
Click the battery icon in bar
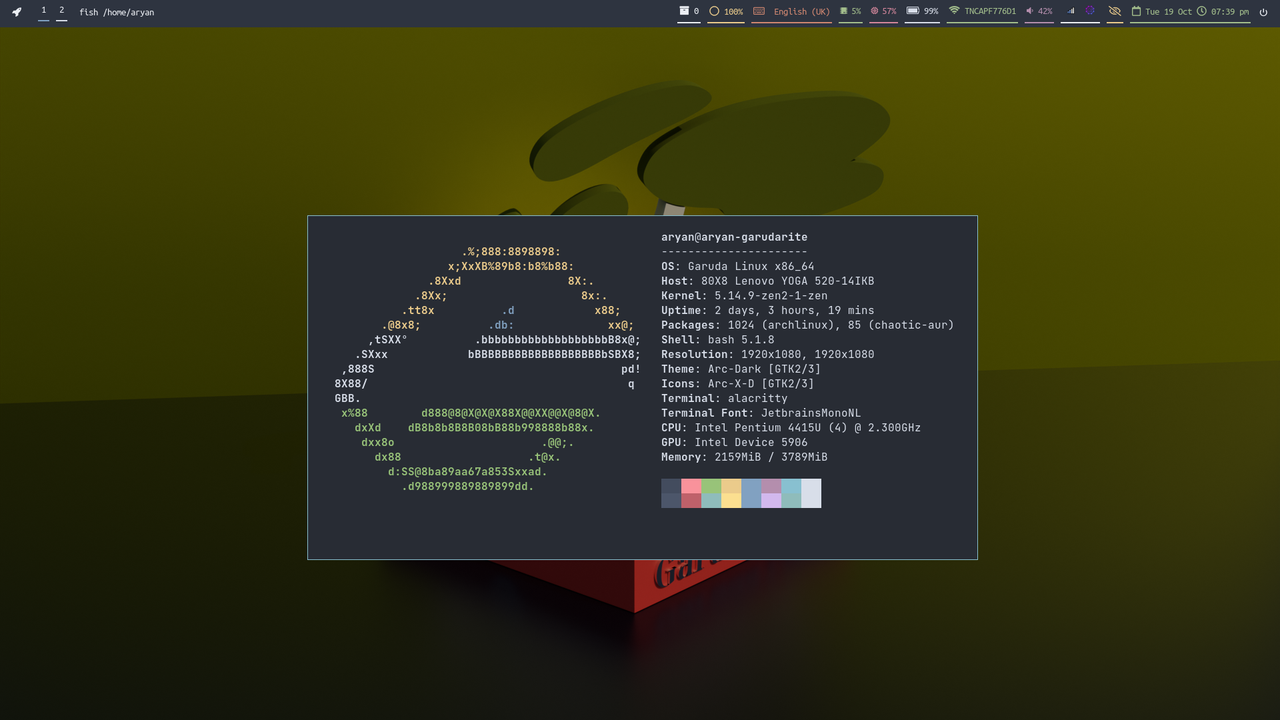point(913,11)
